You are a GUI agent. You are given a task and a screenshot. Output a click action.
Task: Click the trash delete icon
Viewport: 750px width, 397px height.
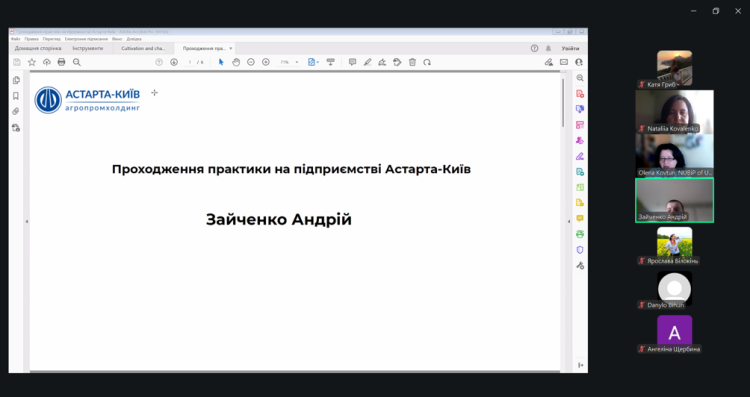tap(412, 62)
